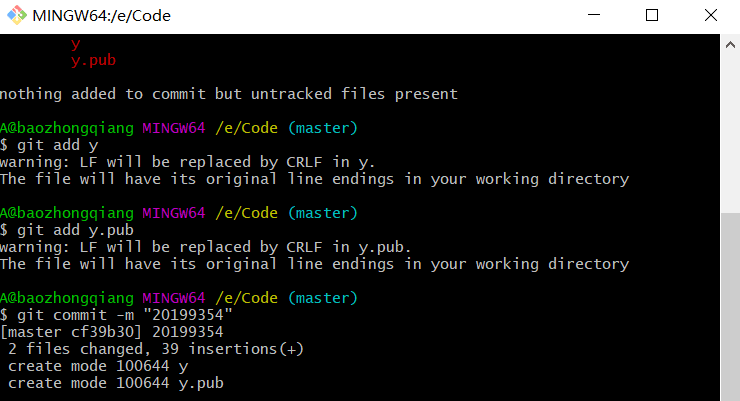
Task: Maximize the Git Bash window
Action: tap(652, 16)
